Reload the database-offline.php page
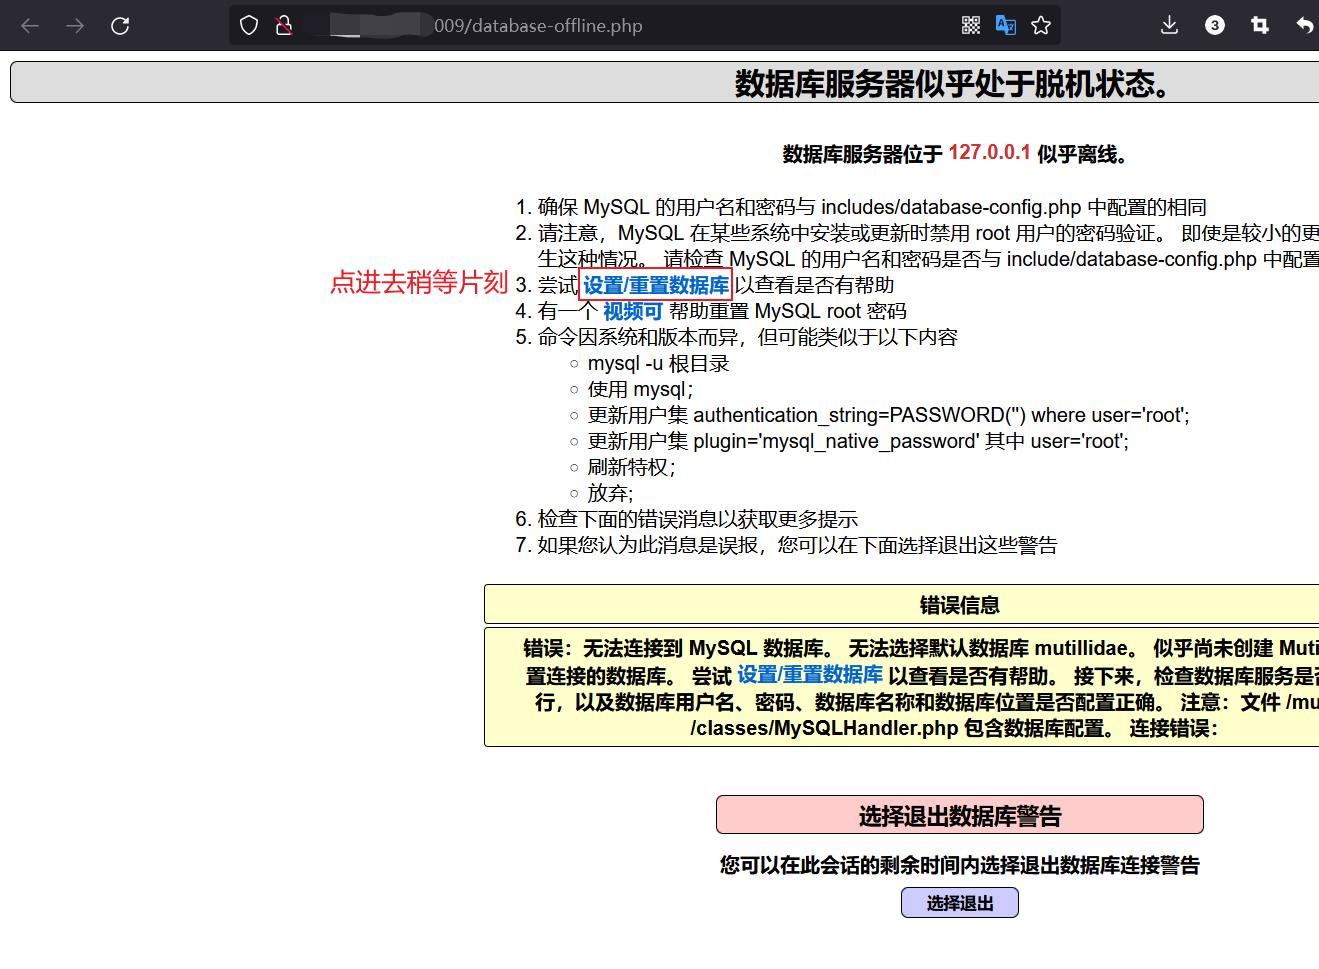Screen dimensions: 1319x969 pyautogui.click(x=120, y=25)
